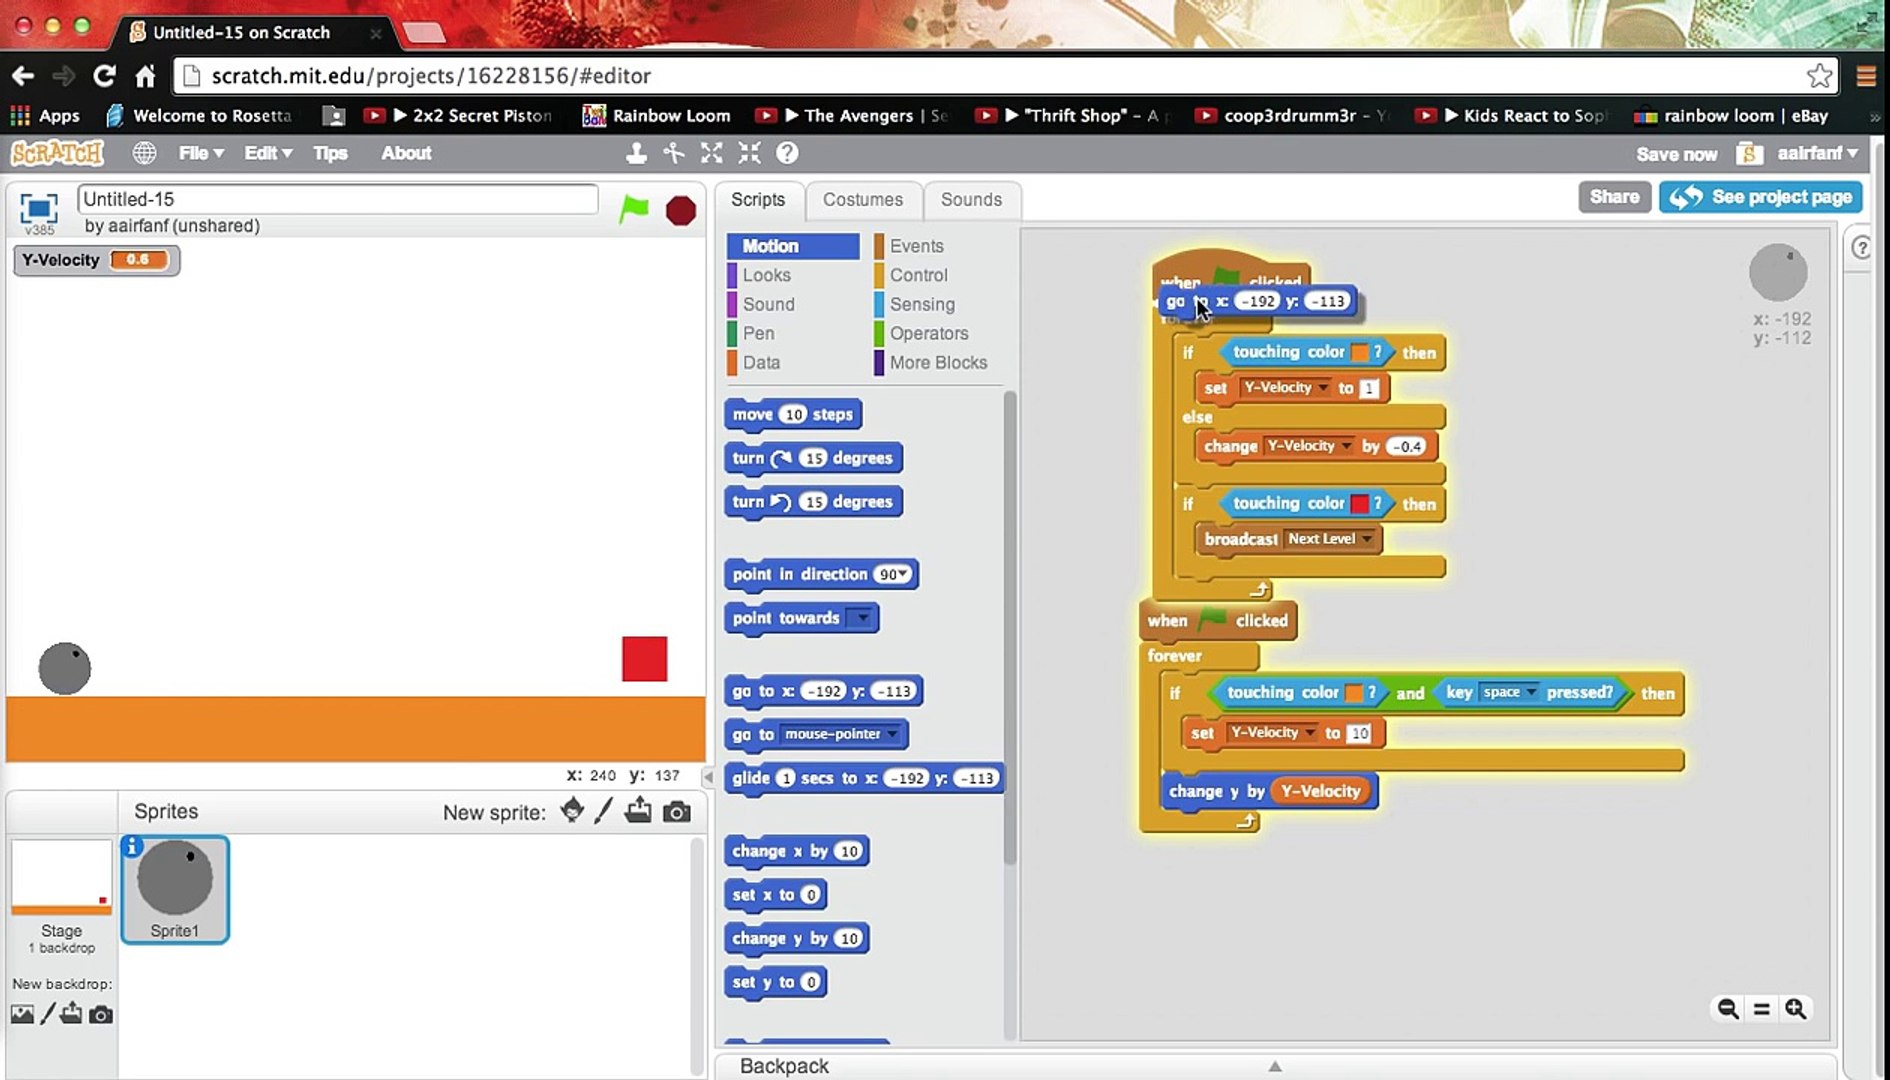
Task: Select the Duplicate stamp tool
Action: click(635, 153)
